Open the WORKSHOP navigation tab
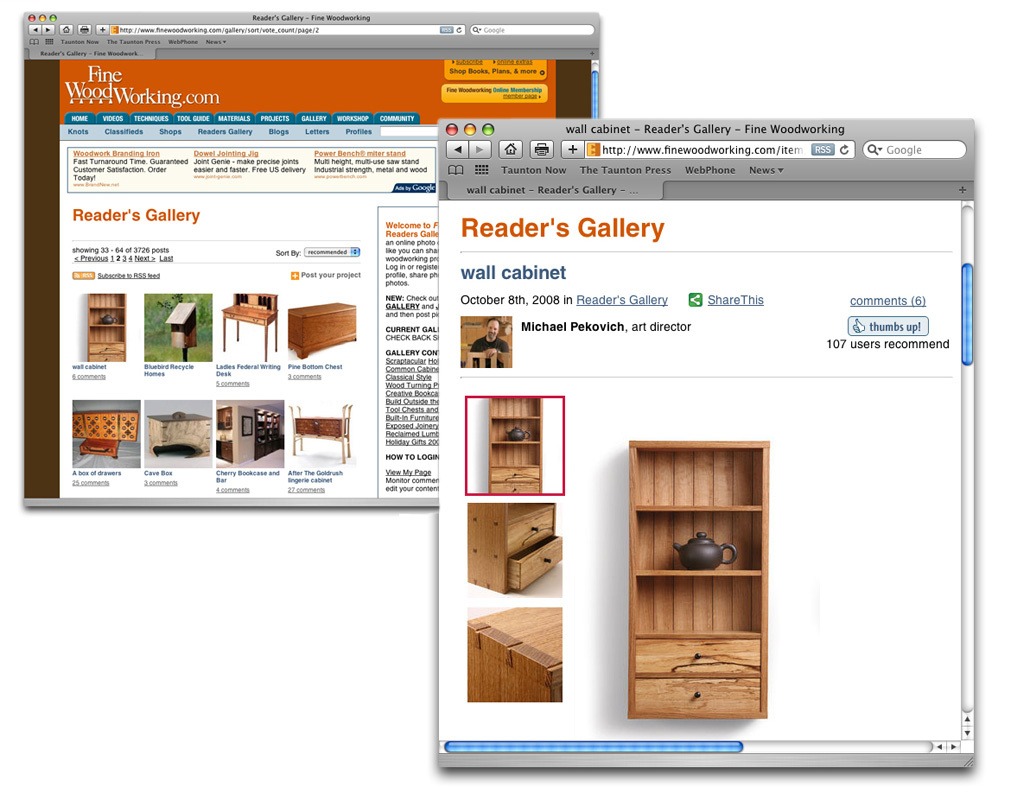This screenshot has height=800, width=1011. click(x=353, y=119)
